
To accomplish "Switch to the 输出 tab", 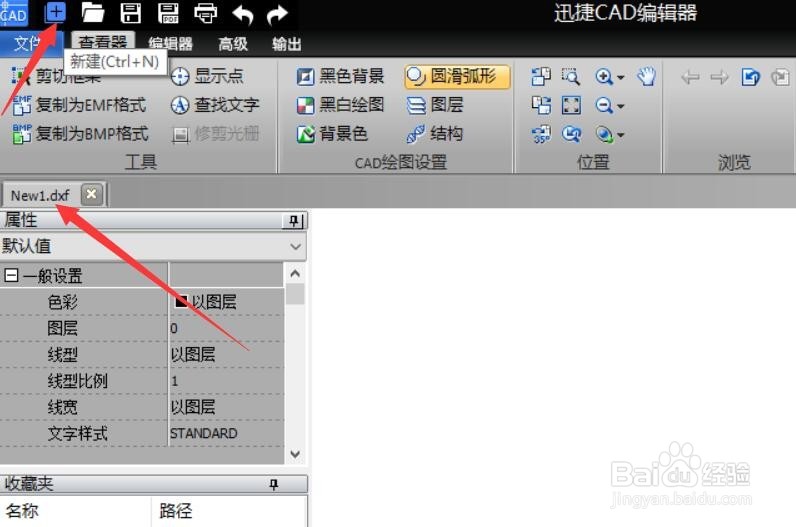I will (287, 44).
